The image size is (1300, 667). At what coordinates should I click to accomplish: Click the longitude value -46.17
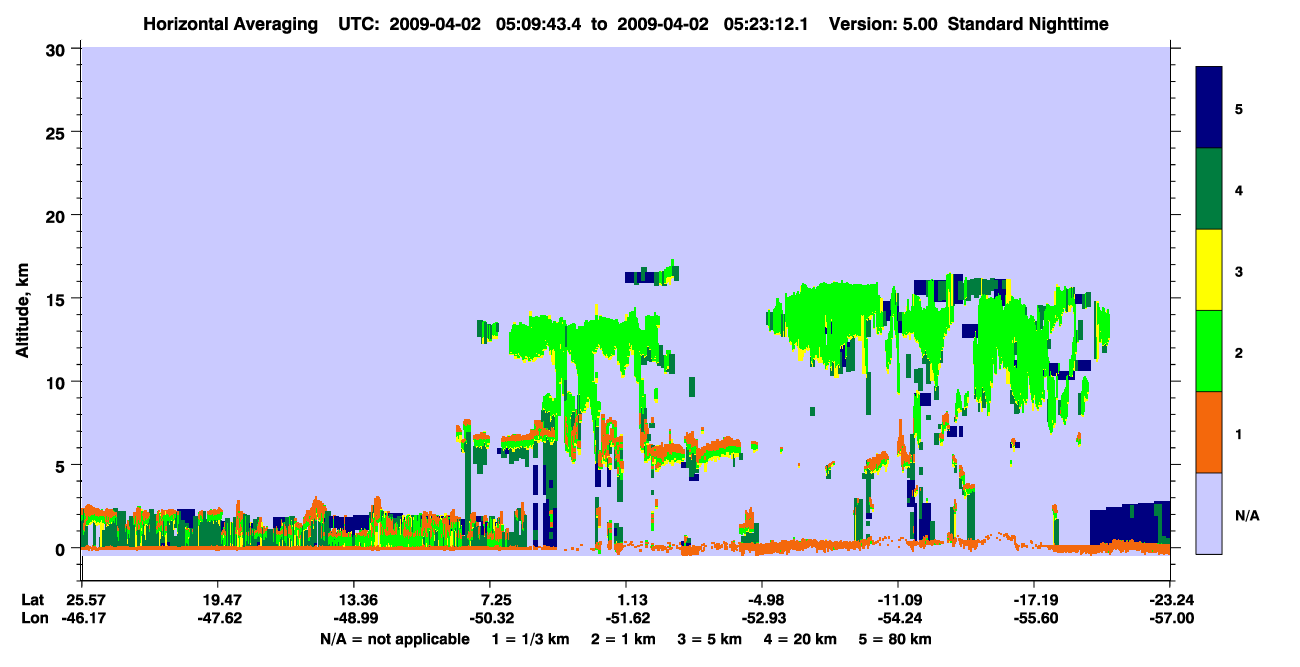coord(82,619)
